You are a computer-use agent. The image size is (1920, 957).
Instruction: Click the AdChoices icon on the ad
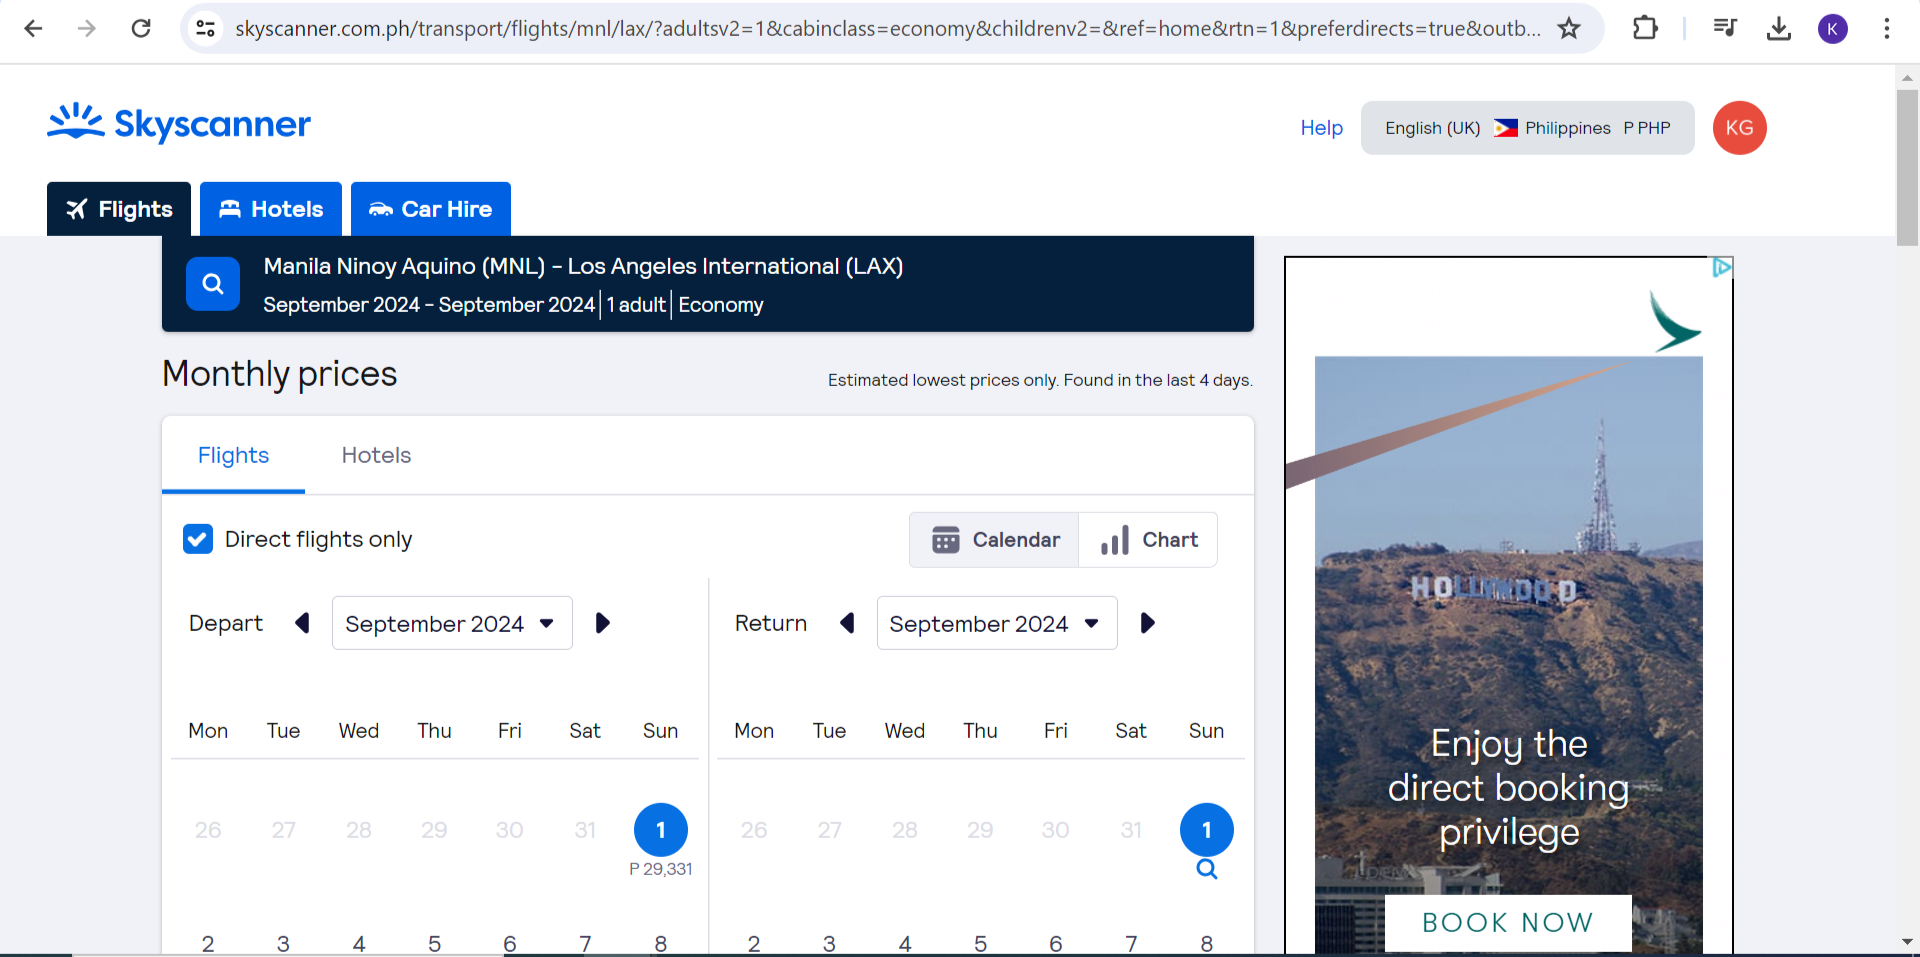pos(1722,267)
